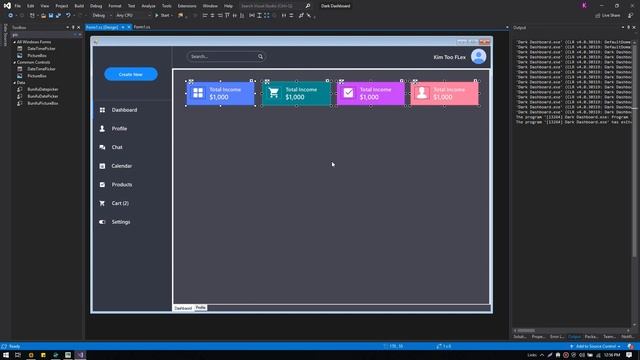Screen dimensions: 640x360
Task: Click the Calendar menu label in sidebar
Action: (122, 166)
